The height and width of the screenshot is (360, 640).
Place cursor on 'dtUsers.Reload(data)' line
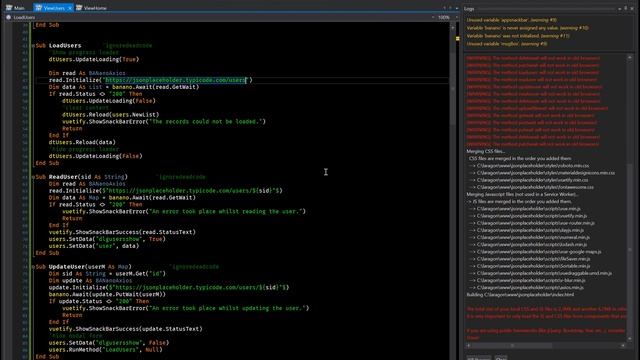82,142
